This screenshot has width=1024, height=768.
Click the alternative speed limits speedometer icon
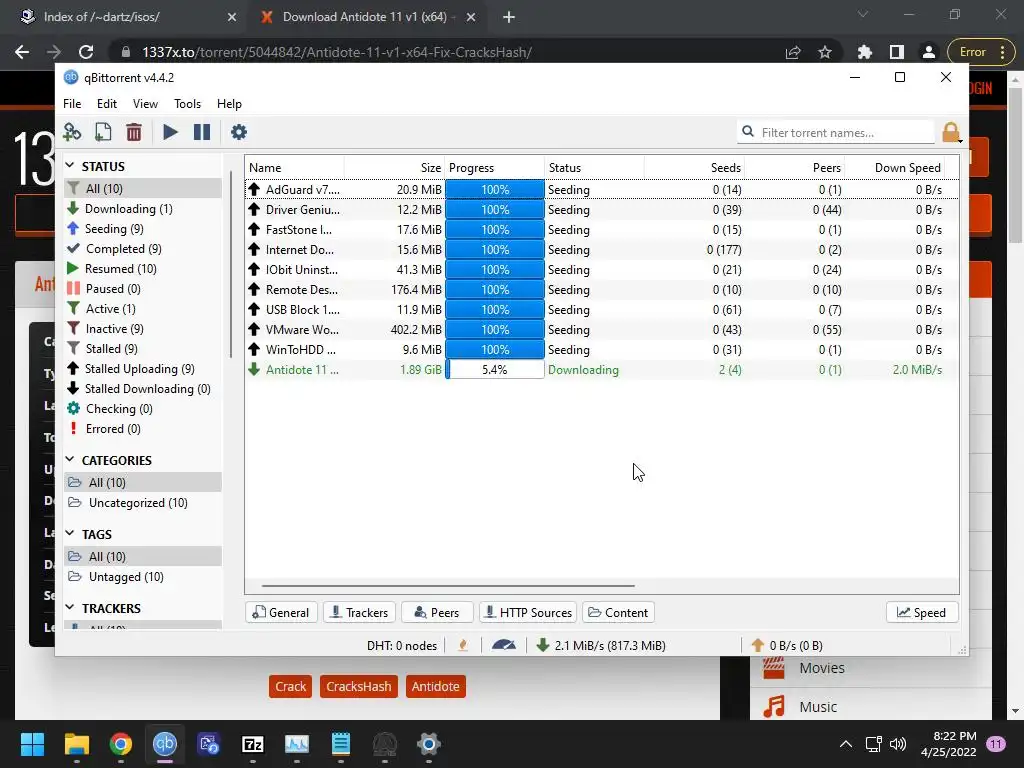click(504, 645)
